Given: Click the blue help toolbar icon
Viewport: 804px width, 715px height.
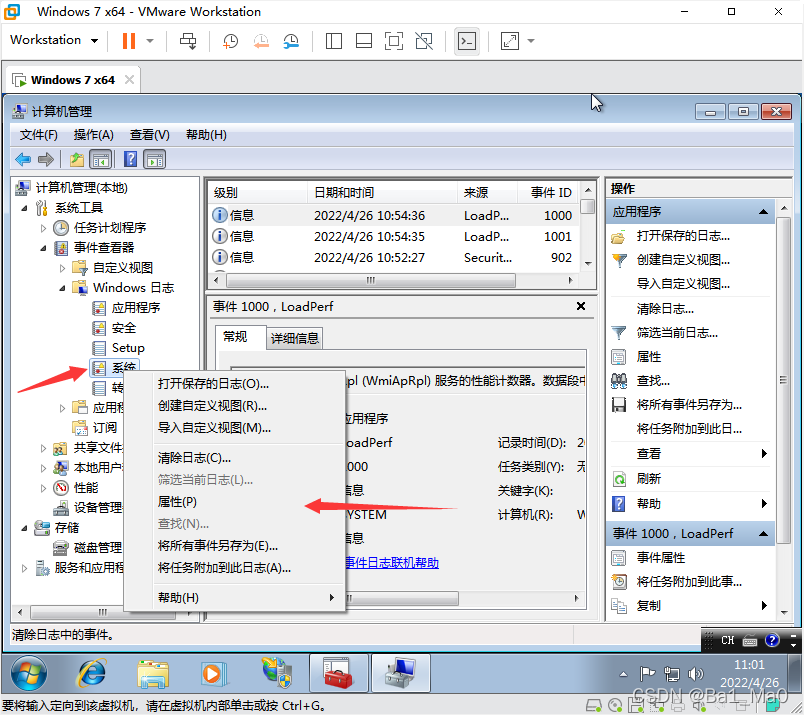Looking at the screenshot, I should coord(131,160).
